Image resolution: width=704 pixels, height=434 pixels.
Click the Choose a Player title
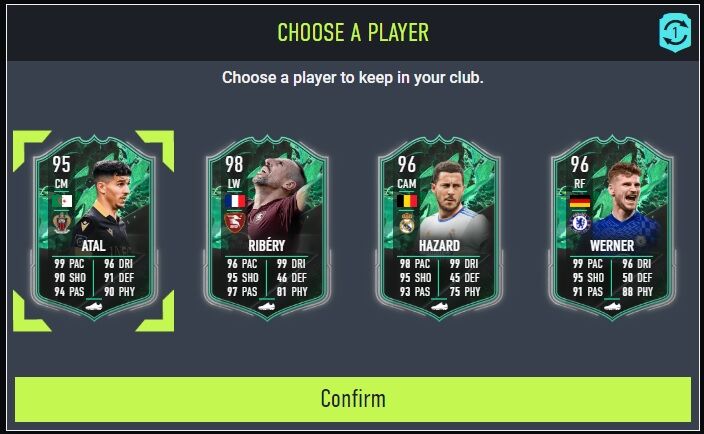pyautogui.click(x=353, y=32)
